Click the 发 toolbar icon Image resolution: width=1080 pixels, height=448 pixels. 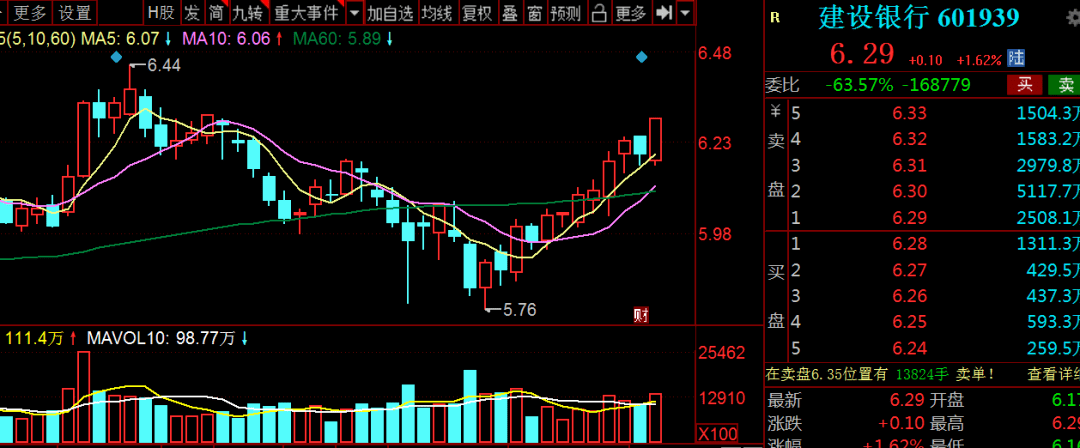point(193,12)
